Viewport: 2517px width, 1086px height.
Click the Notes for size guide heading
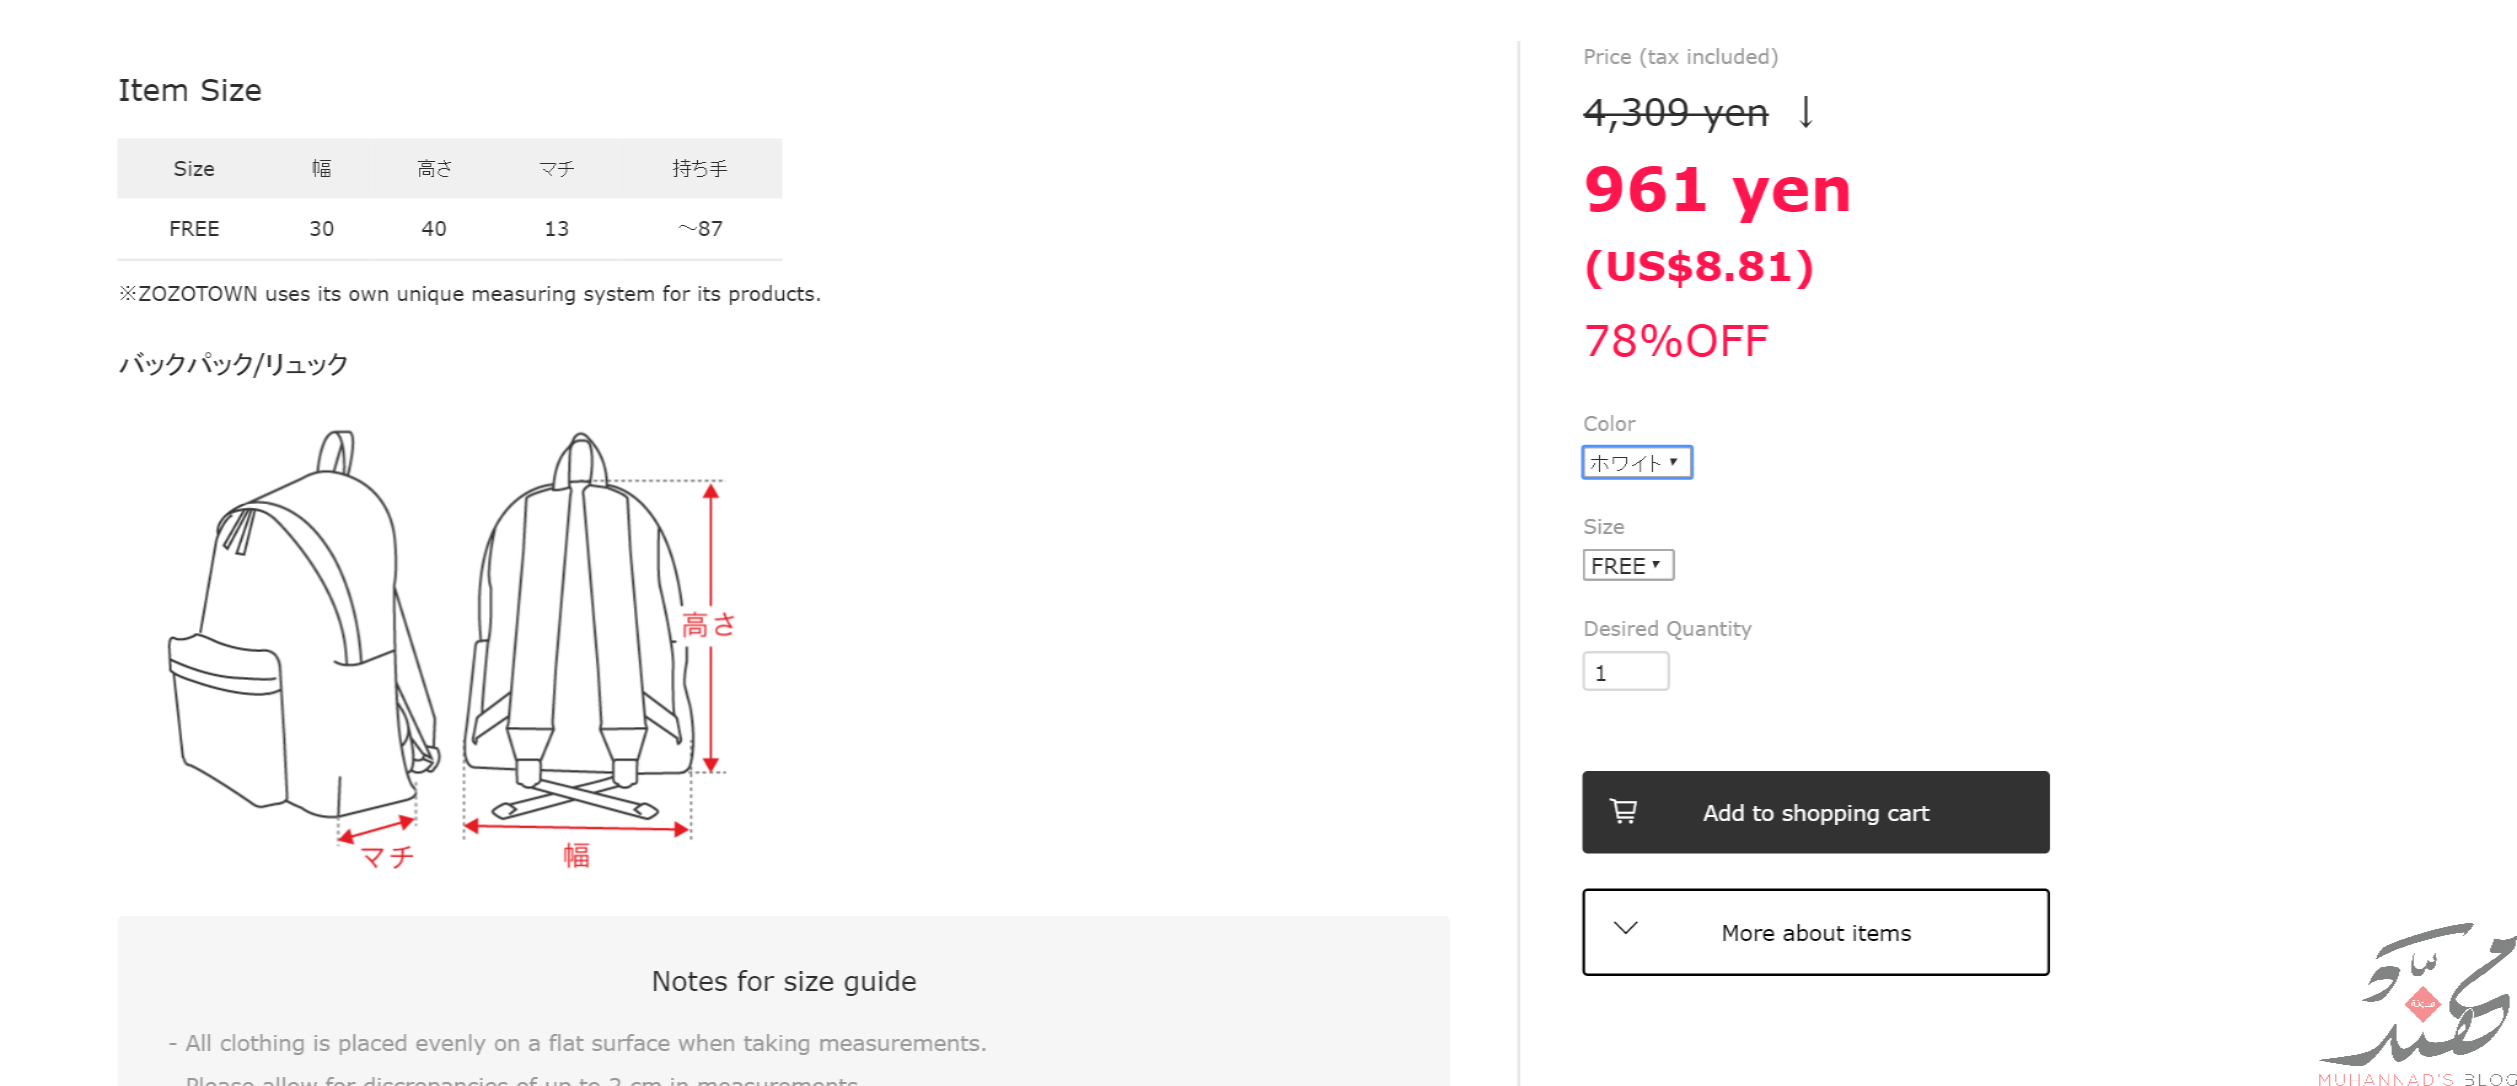[x=783, y=981]
